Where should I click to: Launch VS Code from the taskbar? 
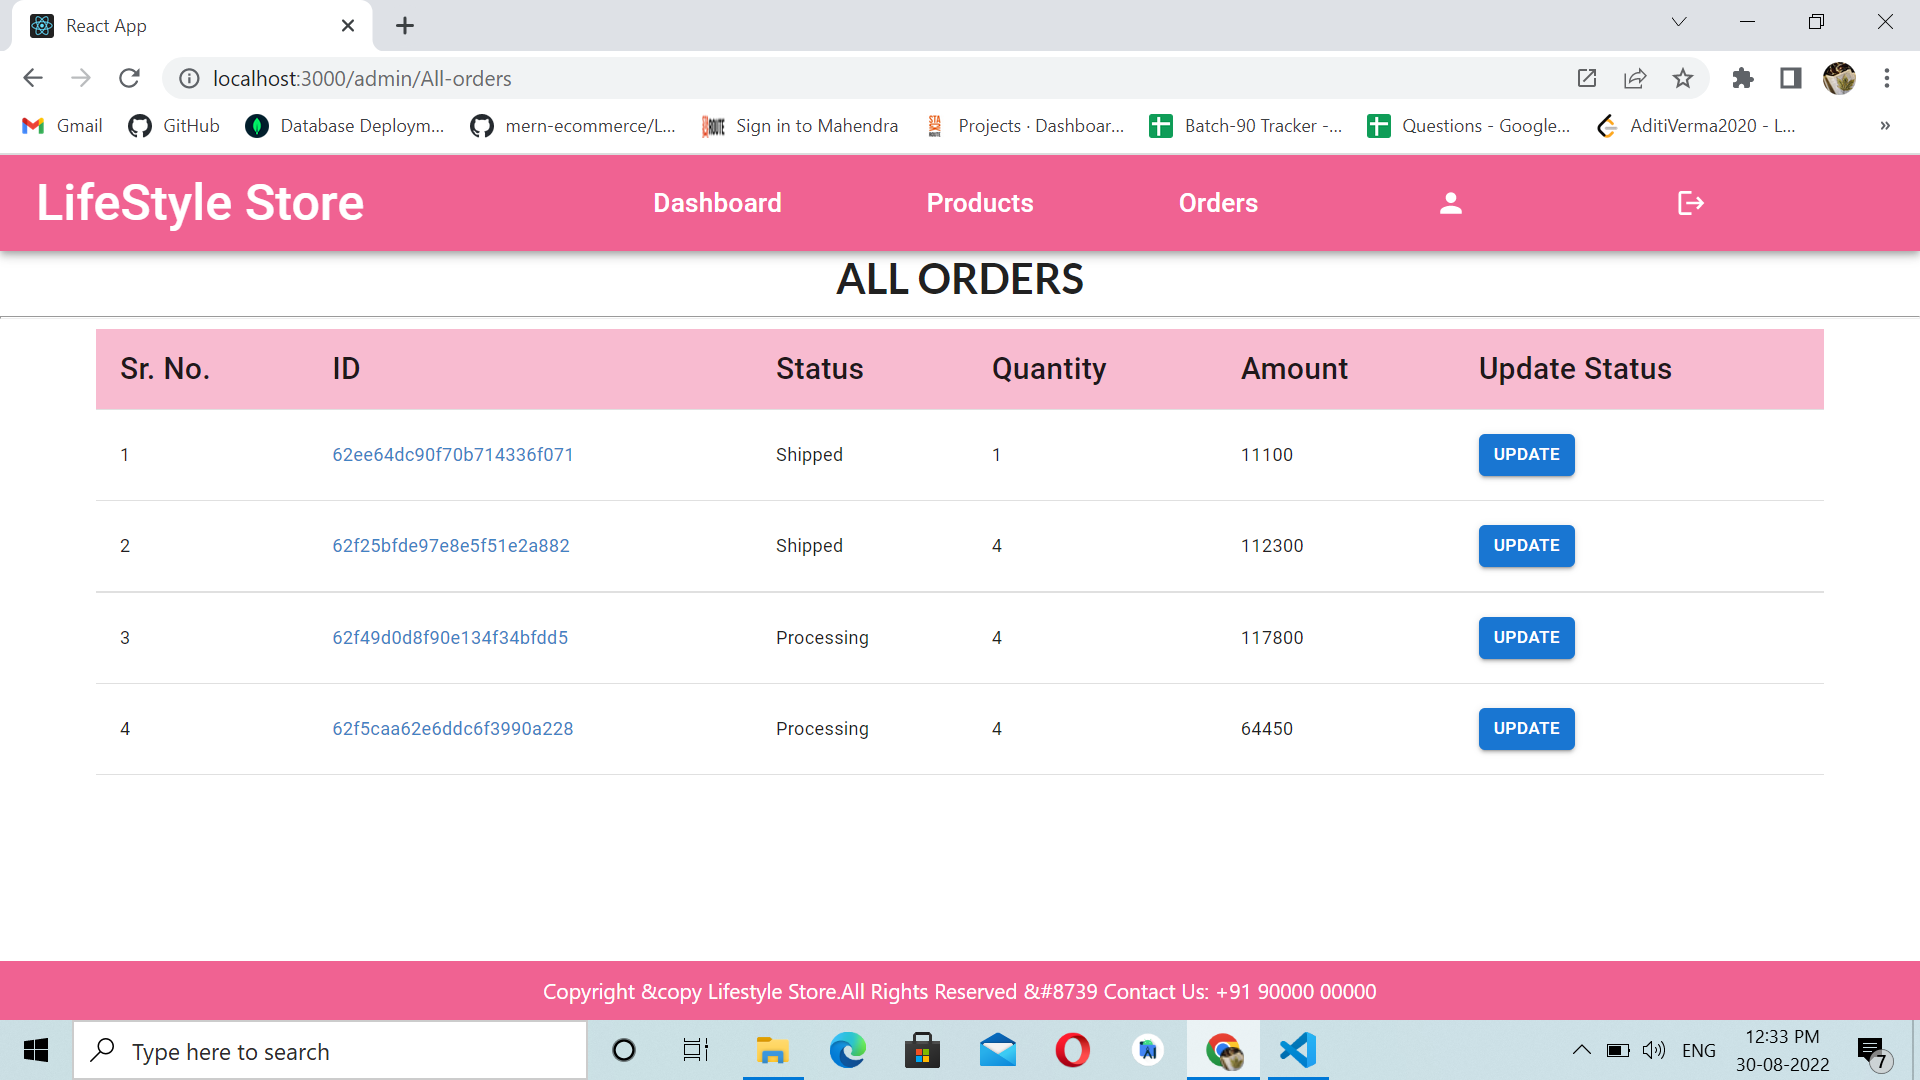point(1297,1050)
